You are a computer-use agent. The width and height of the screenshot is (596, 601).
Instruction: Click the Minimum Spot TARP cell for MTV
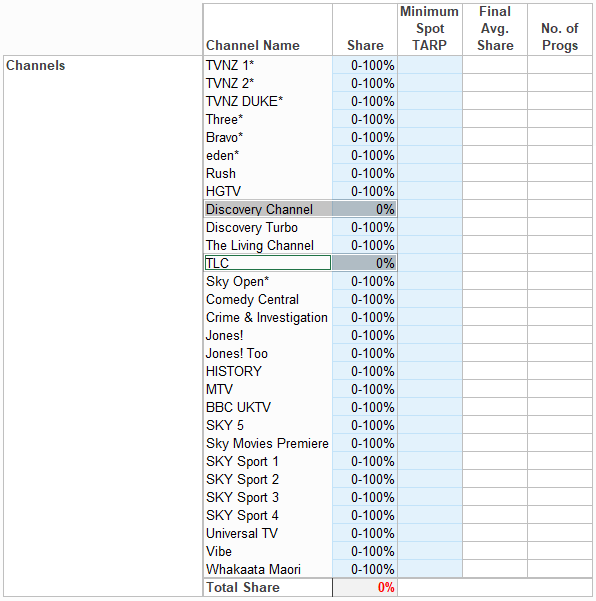pyautogui.click(x=430, y=389)
